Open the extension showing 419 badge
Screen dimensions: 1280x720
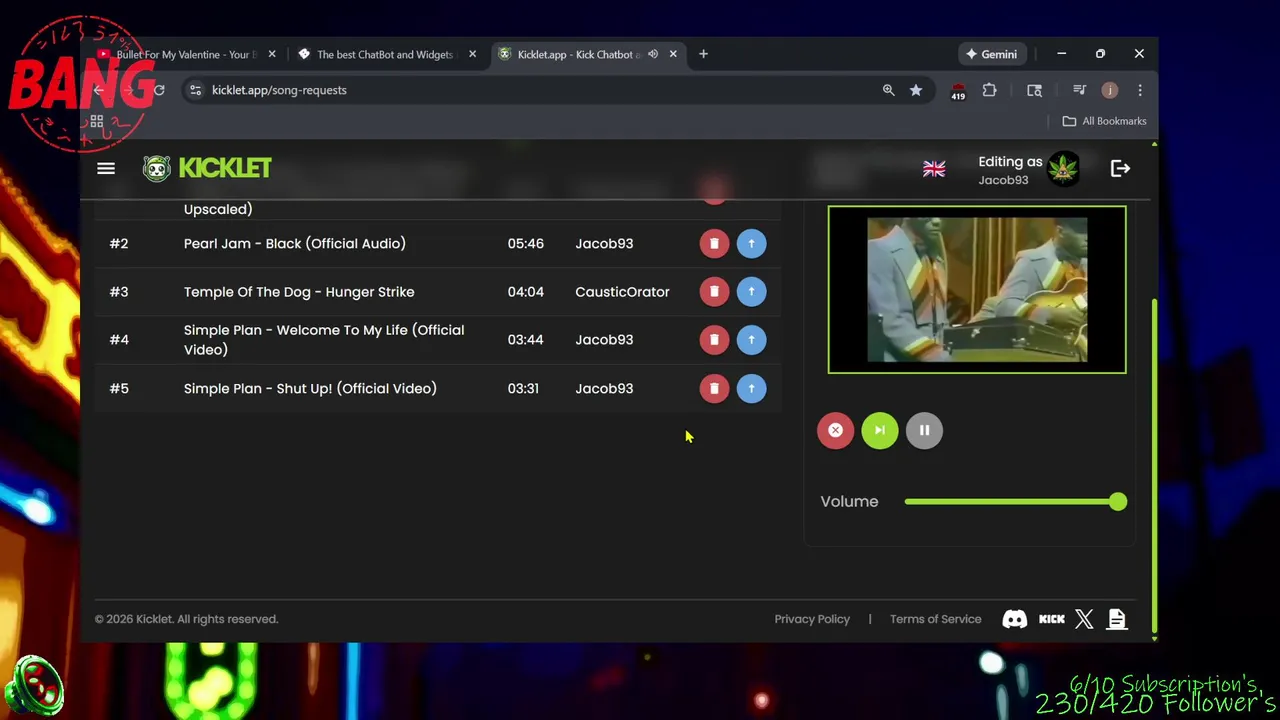tap(958, 91)
